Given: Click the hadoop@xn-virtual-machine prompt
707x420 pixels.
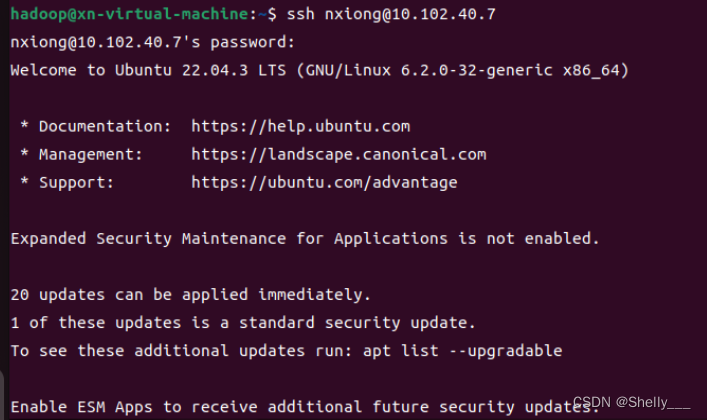Looking at the screenshot, I should 129,14.
